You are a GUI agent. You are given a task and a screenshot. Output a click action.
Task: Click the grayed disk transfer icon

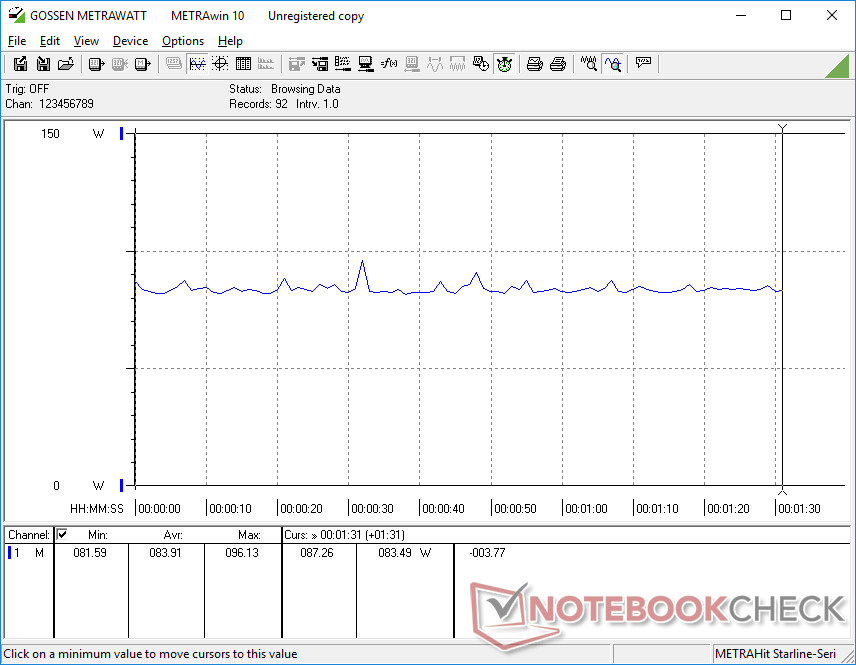296,64
